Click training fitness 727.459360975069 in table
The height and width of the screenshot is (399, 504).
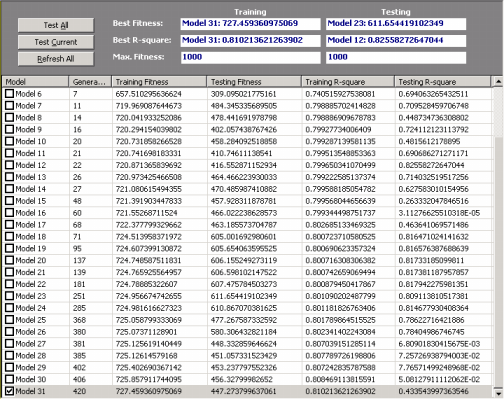(149, 391)
